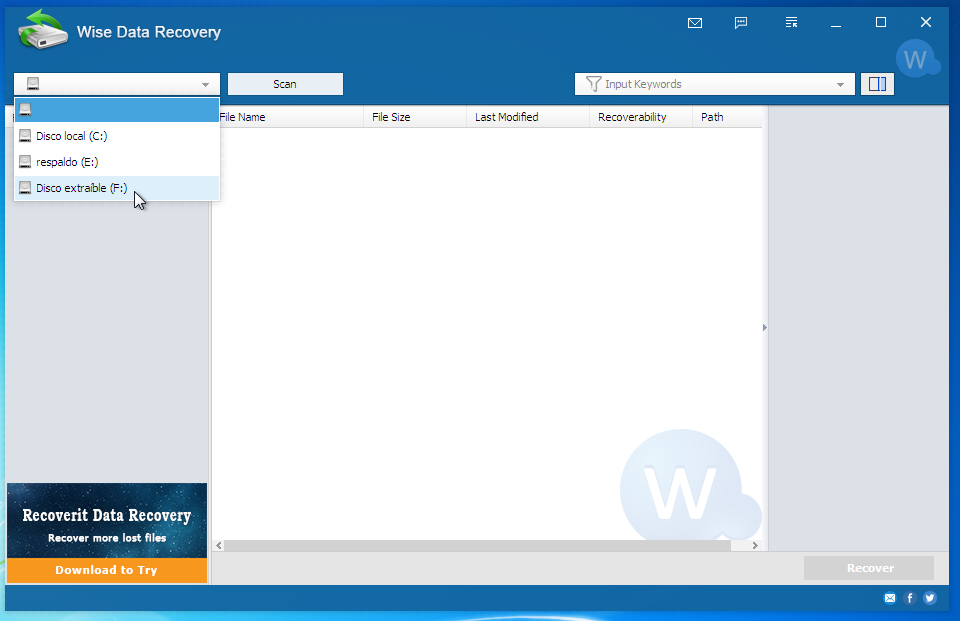Viewport: 960px width, 621px height.
Task: Sort results by the Last Modified column
Action: pyautogui.click(x=506, y=116)
